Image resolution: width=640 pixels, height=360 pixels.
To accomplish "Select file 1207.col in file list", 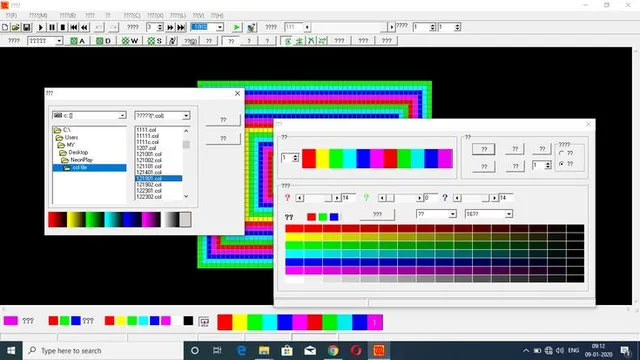I will tap(146, 148).
